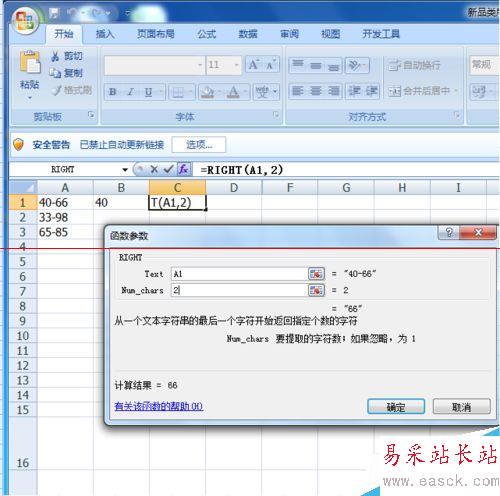This screenshot has width=500, height=496.
Task: Open the Office button menu
Action: pyautogui.click(x=24, y=21)
